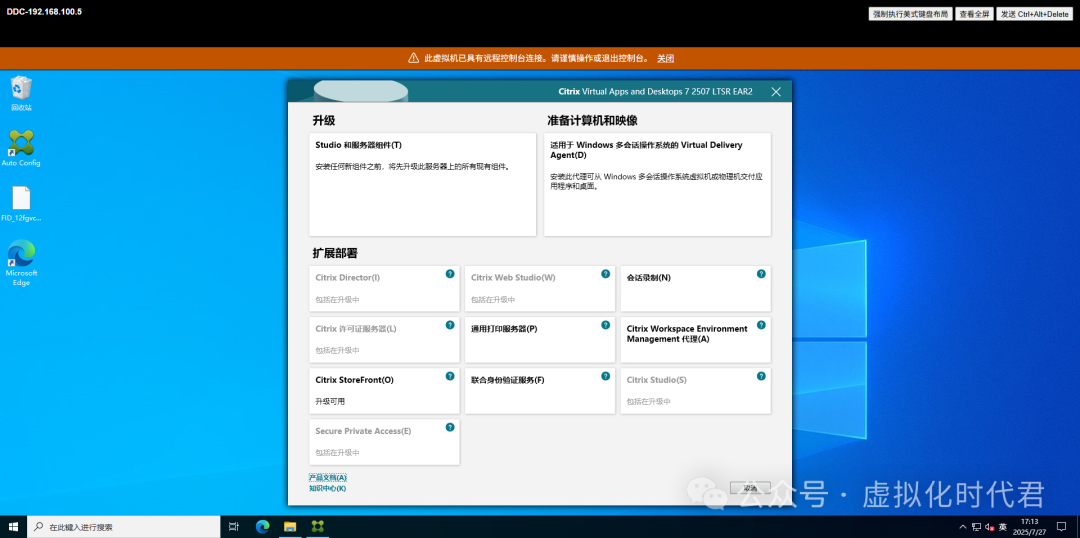Viewport: 1080px width, 538px height.
Task: Click the 取消 button in installer
Action: [750, 488]
